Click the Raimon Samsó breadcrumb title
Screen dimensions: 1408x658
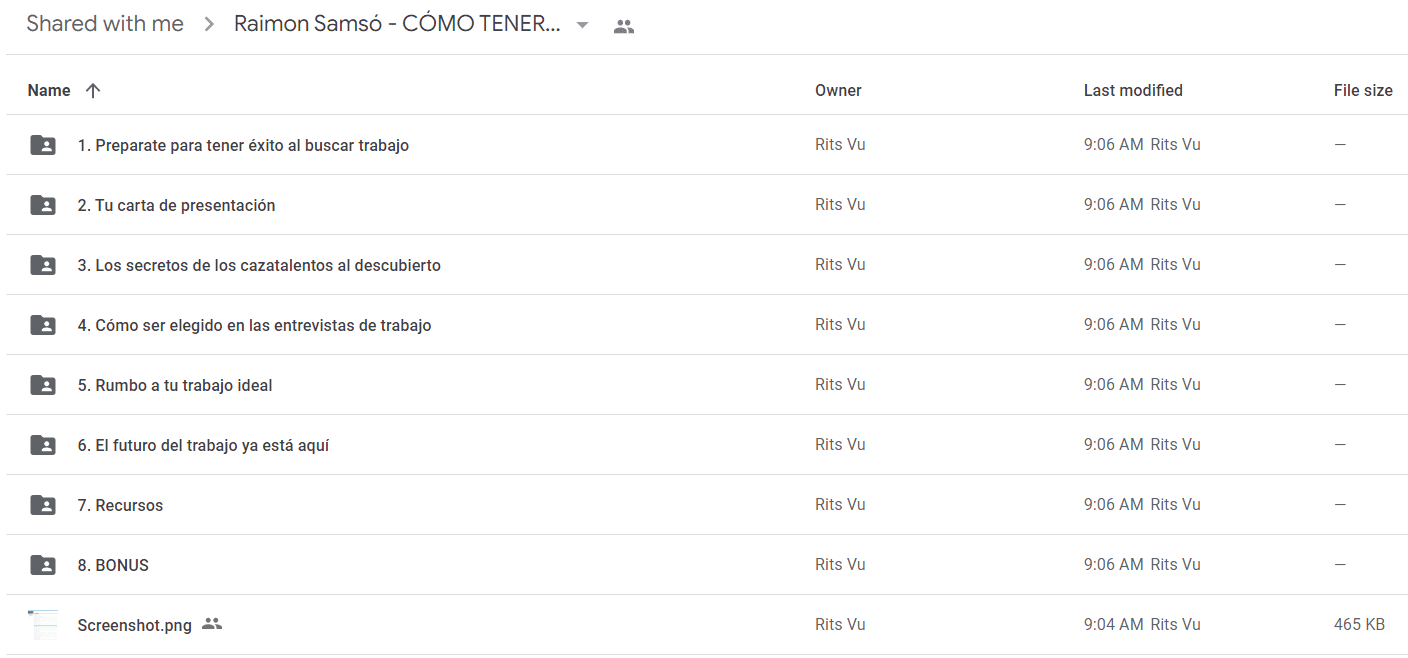(x=397, y=24)
